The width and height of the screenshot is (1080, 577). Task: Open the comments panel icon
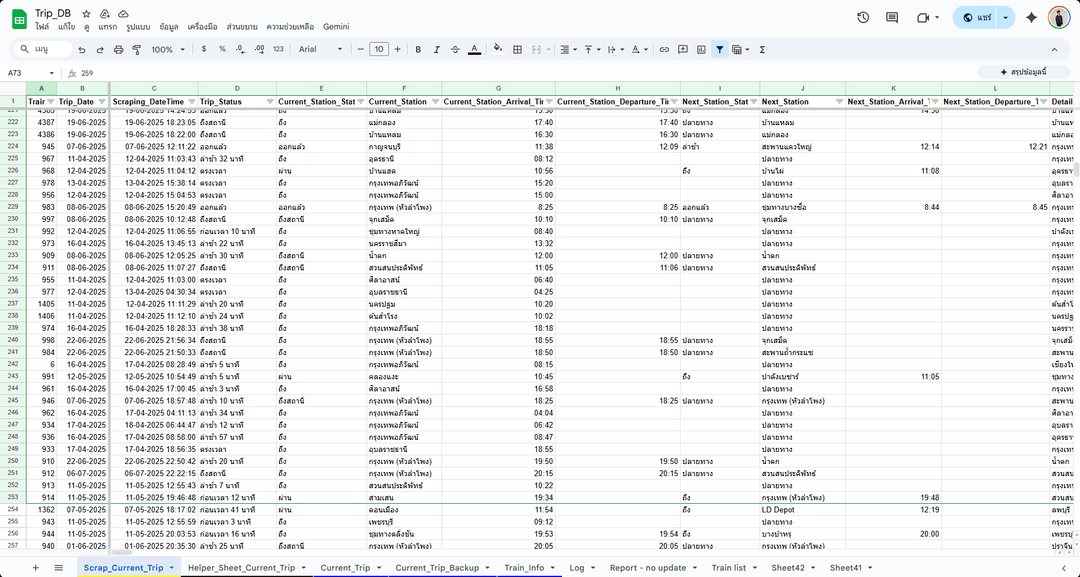pyautogui.click(x=892, y=18)
